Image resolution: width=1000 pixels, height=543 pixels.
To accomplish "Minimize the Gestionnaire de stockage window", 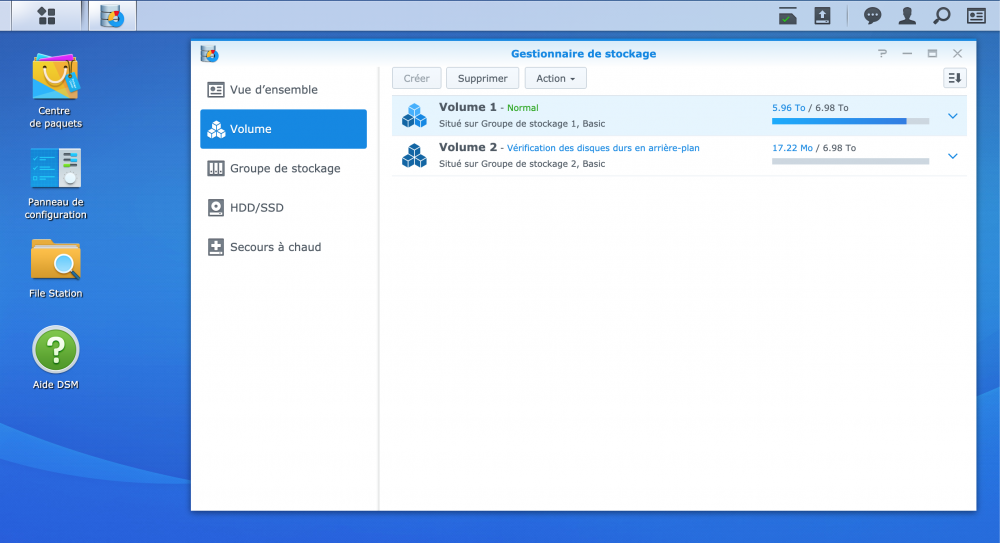I will [x=907, y=54].
